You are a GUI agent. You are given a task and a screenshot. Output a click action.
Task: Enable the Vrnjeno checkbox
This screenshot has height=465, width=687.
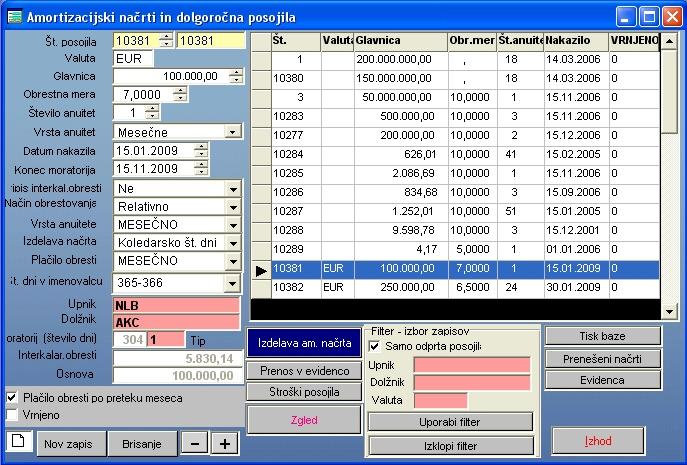(12, 414)
